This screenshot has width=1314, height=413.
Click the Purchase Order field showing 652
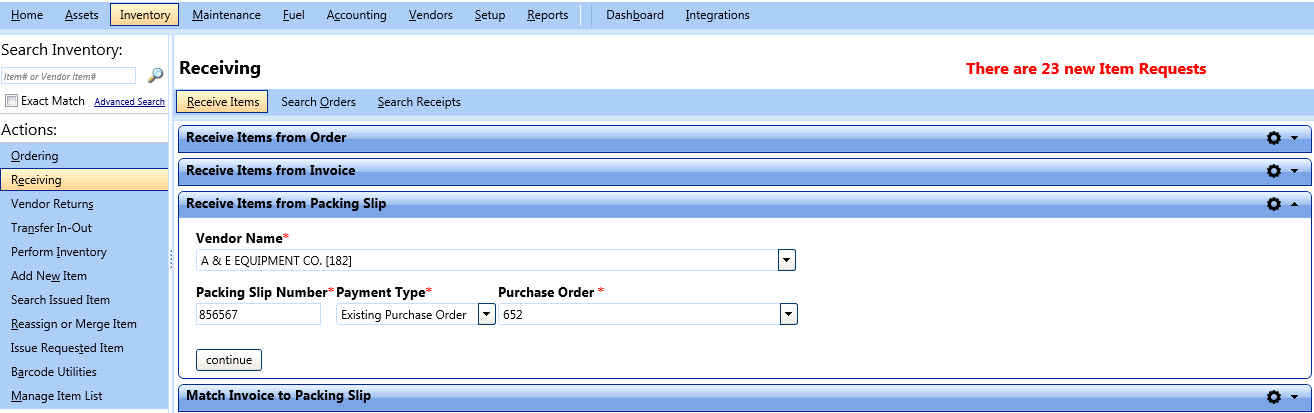(x=639, y=315)
